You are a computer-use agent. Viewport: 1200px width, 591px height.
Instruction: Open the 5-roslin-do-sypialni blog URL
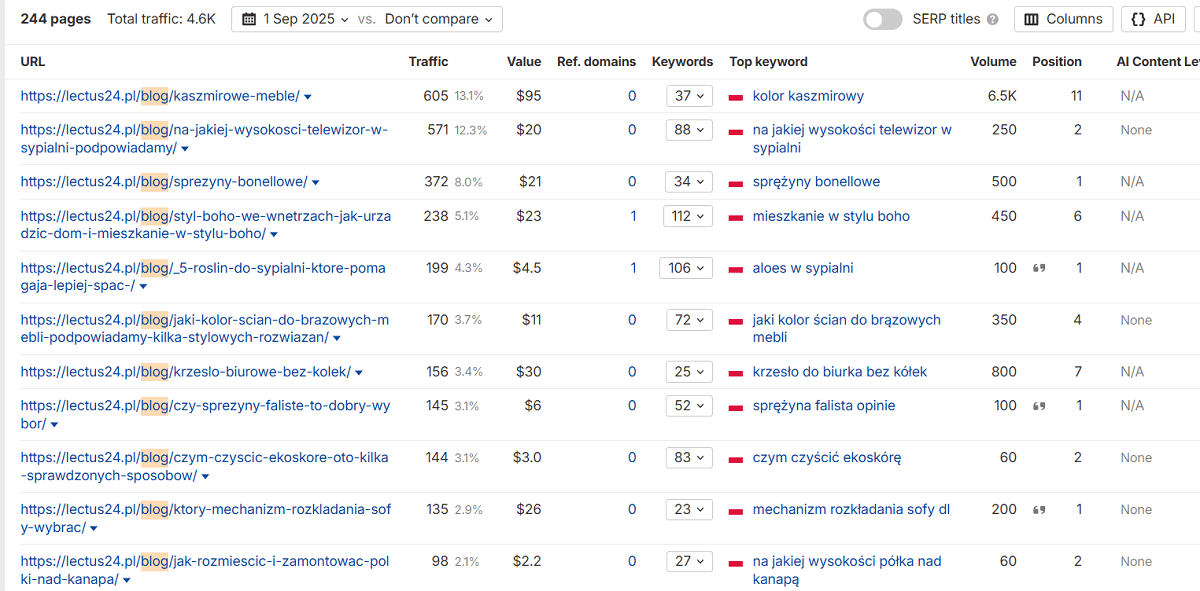tap(203, 277)
